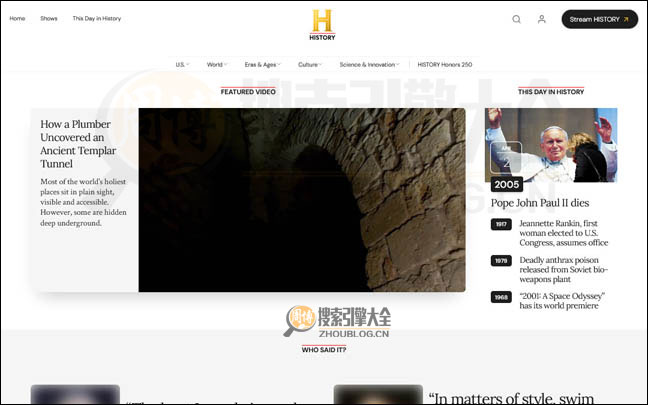Open the Shows link
This screenshot has width=648, height=405.
(x=49, y=18)
